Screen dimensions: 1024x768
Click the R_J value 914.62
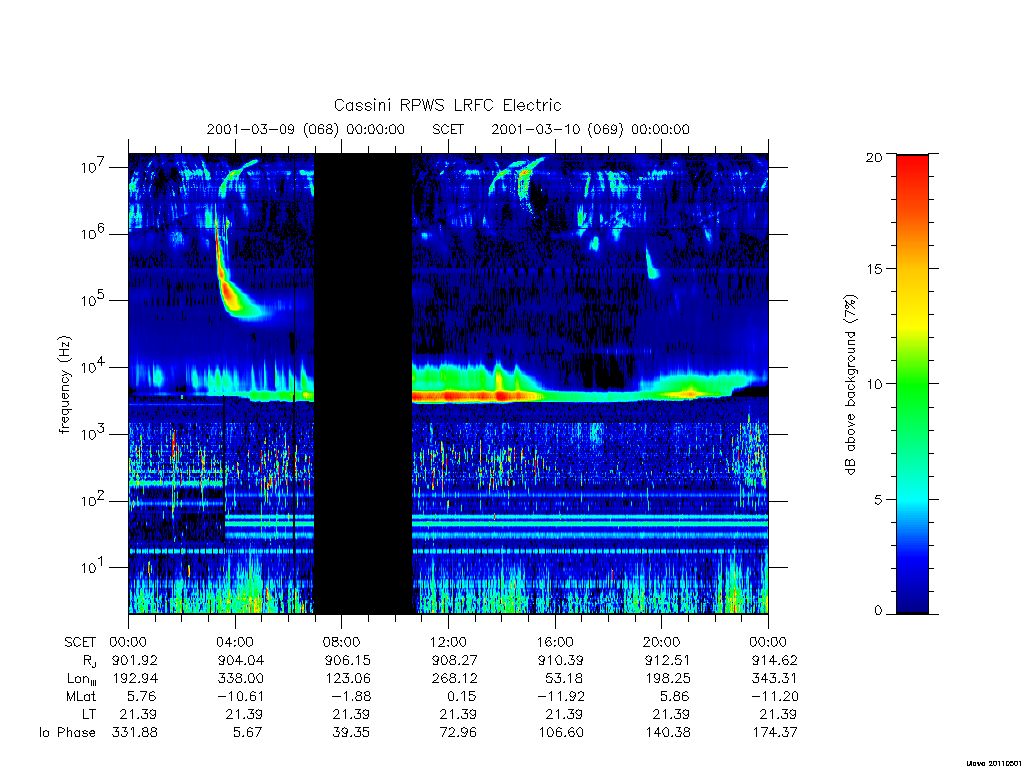tap(775, 660)
